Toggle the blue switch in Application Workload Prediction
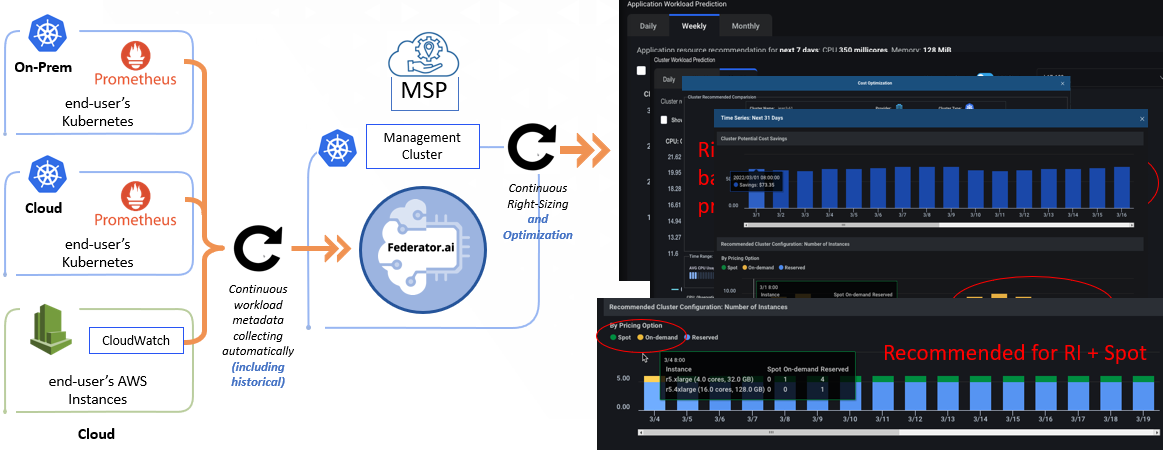The width and height of the screenshot is (1163, 450). point(985,75)
